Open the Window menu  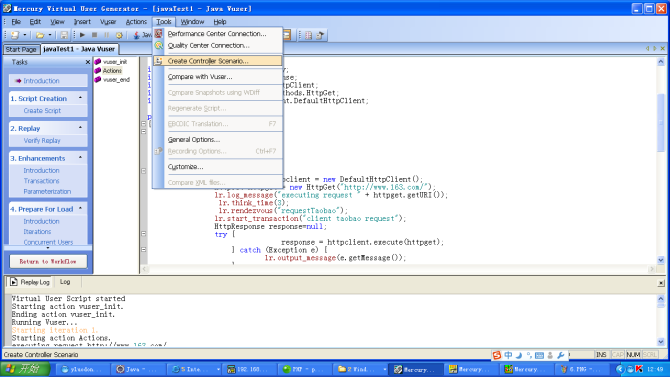pyautogui.click(x=192, y=22)
